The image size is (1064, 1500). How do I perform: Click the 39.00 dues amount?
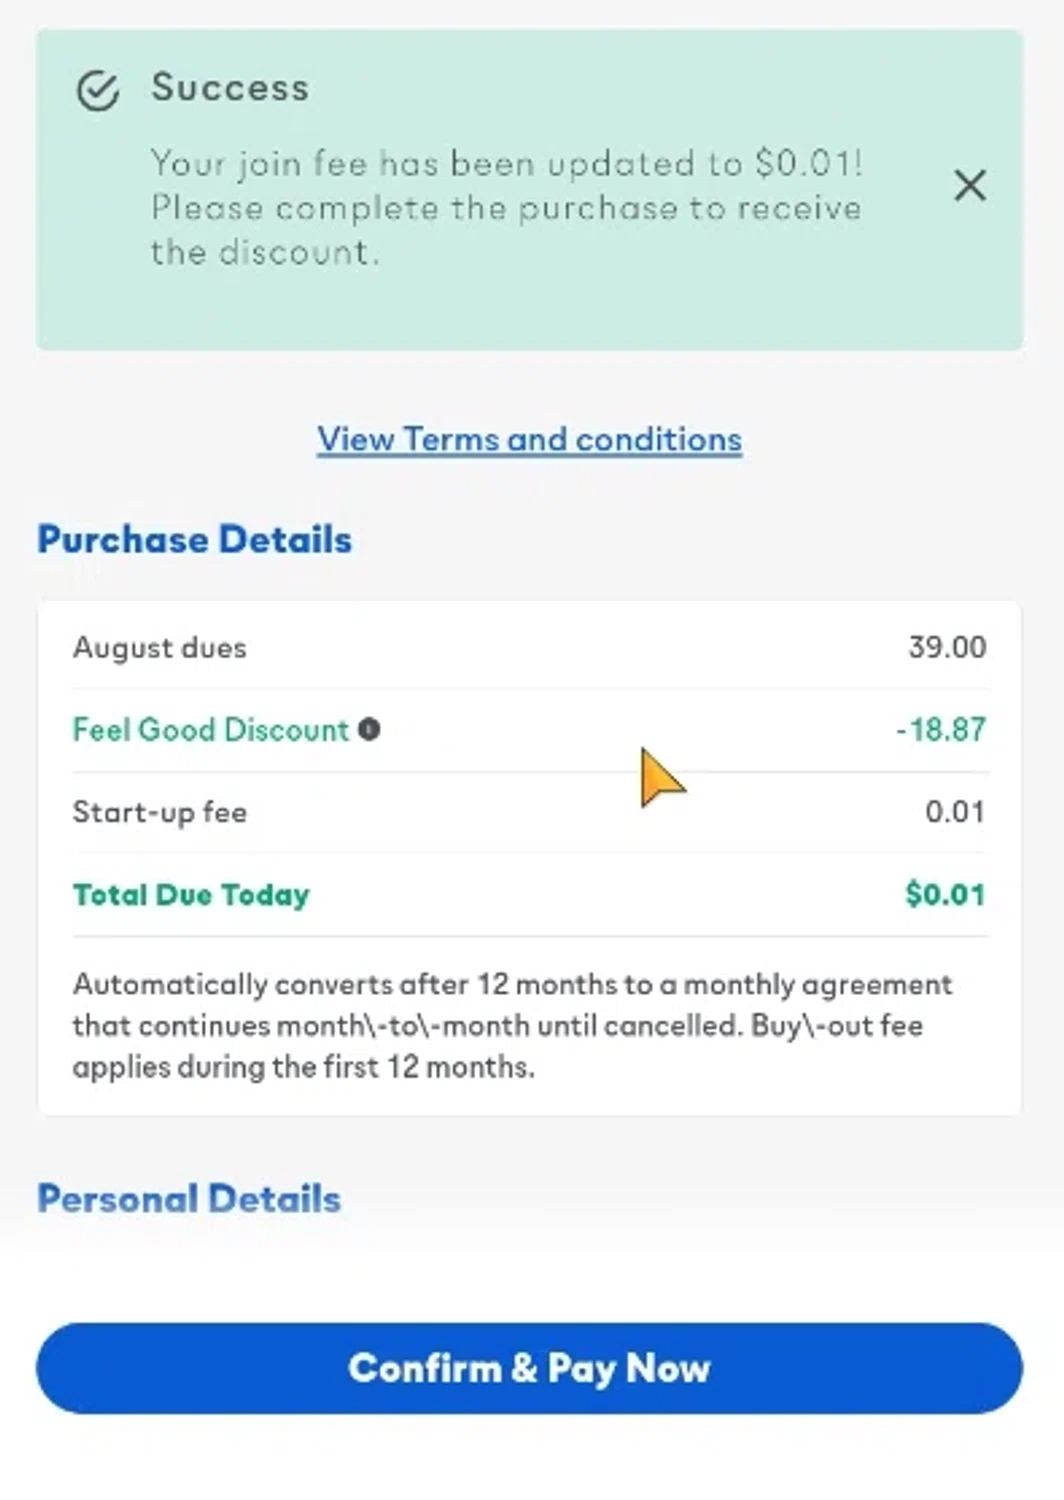[946, 647]
